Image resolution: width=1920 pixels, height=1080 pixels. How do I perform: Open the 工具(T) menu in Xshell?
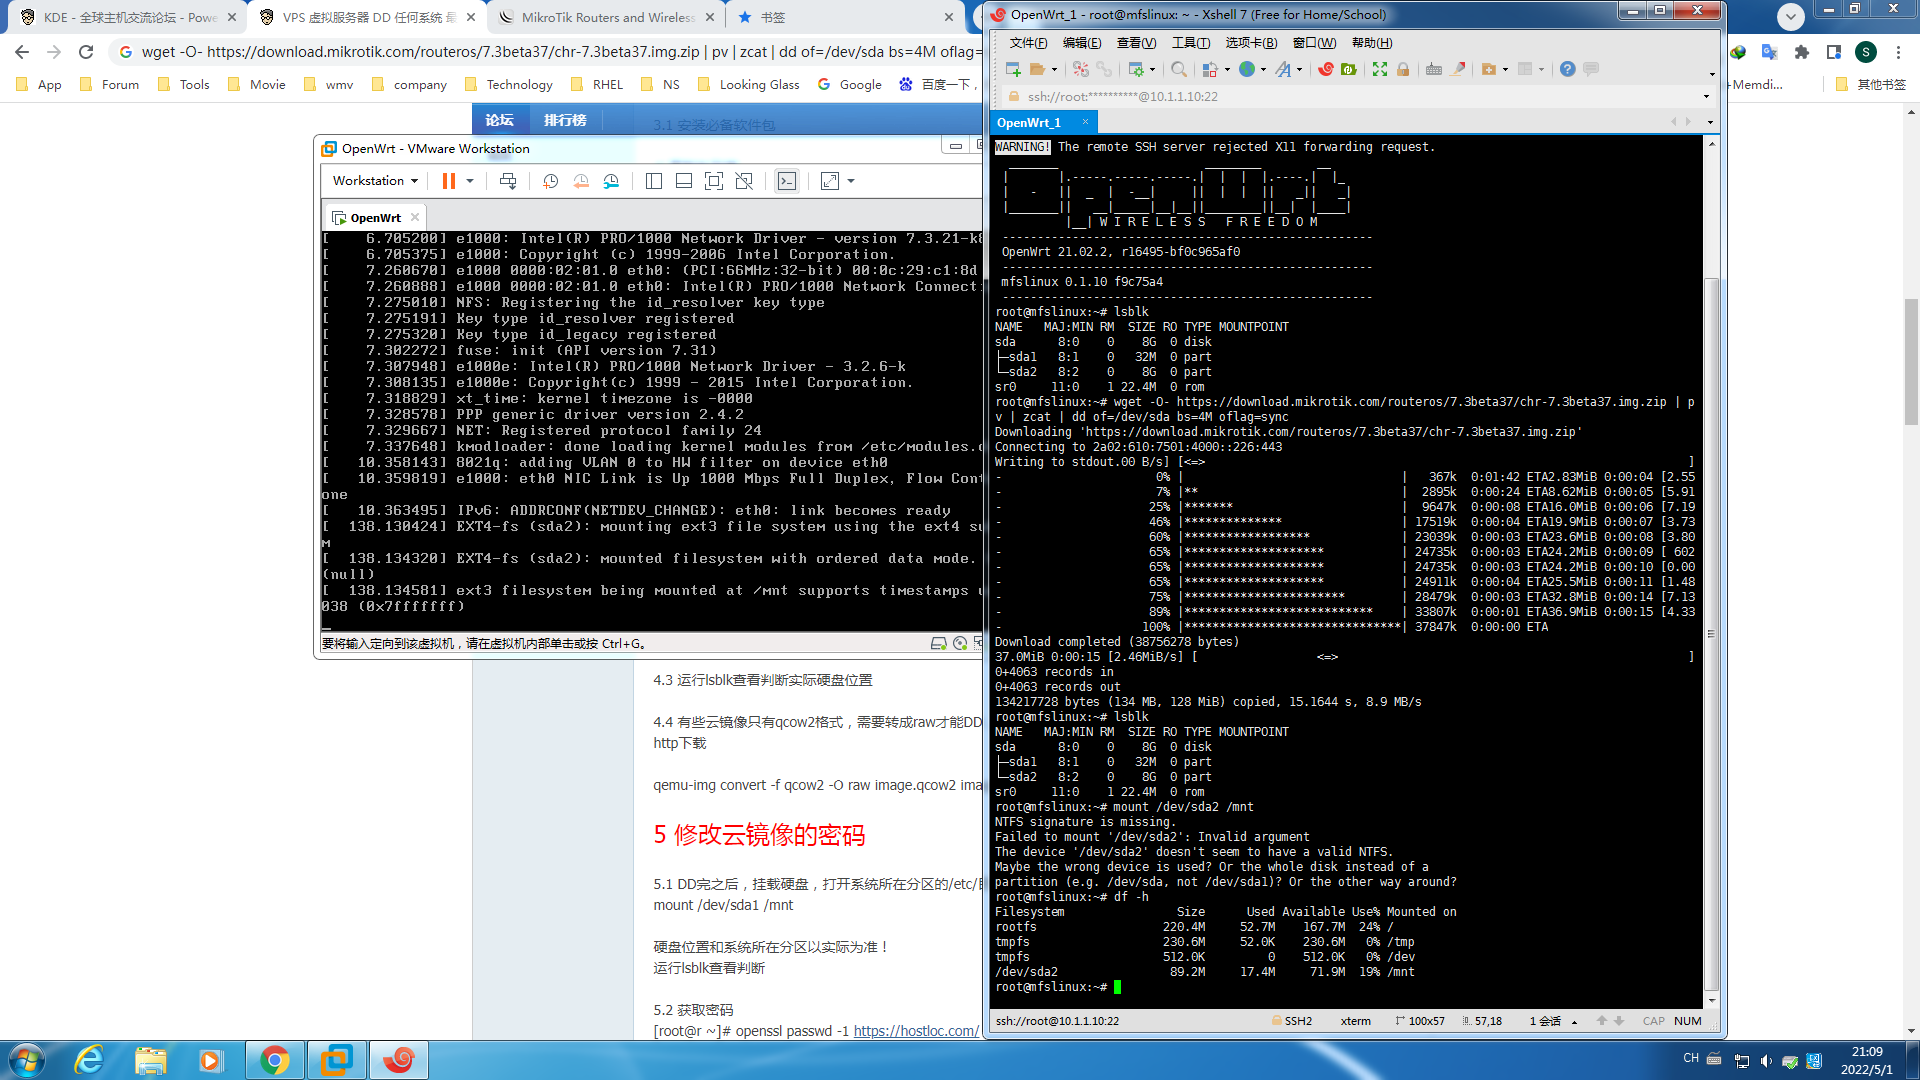[x=1190, y=43]
